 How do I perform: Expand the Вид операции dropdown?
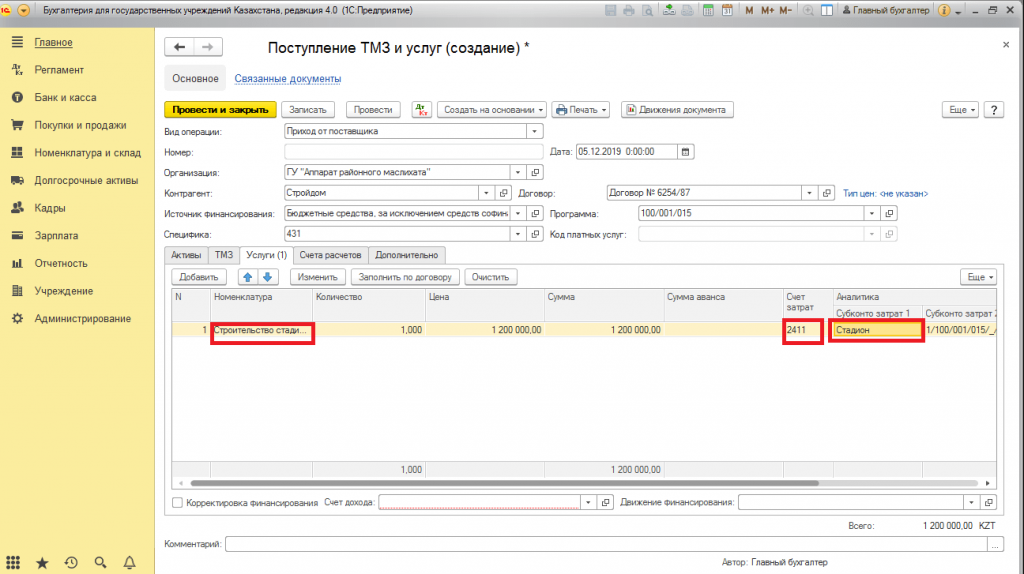tap(535, 131)
